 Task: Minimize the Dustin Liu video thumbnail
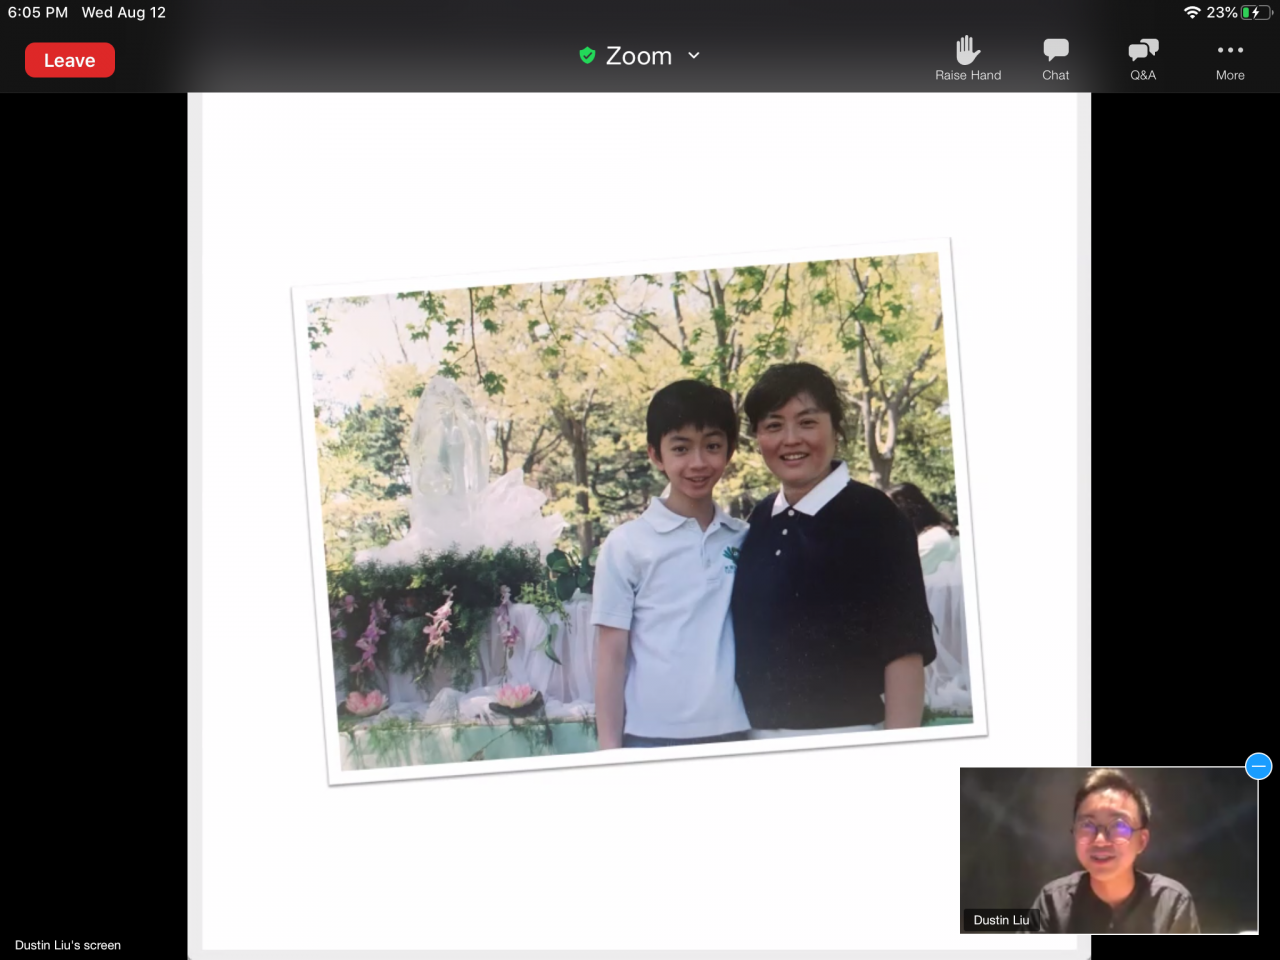1259,767
